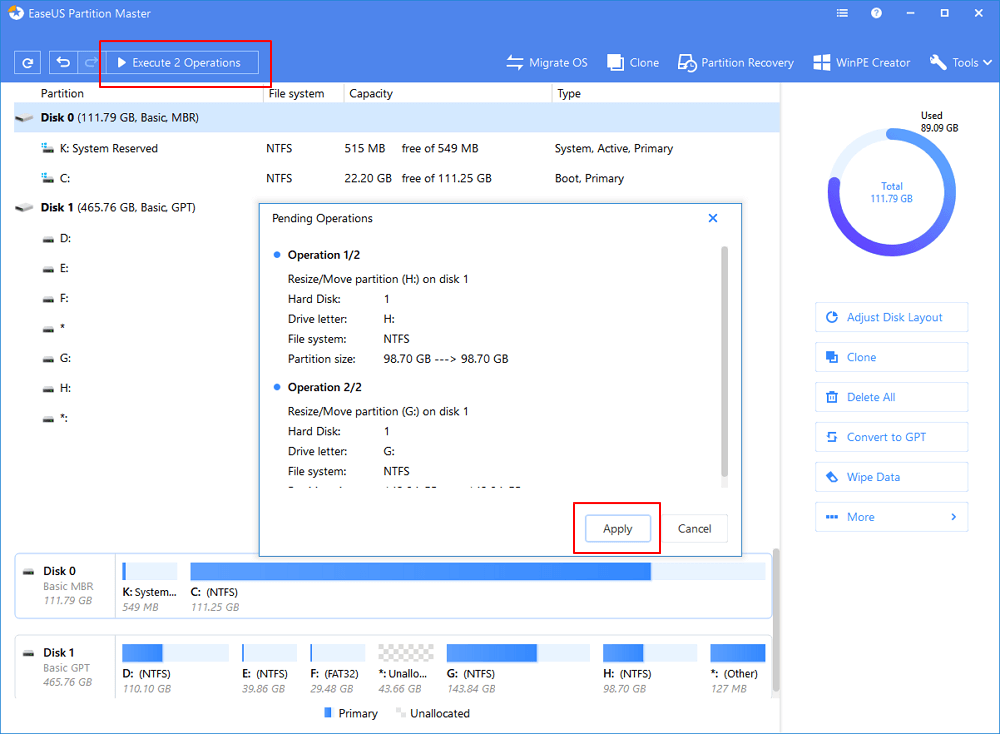
Task: Select Adjust Disk Layout option
Action: 891,317
